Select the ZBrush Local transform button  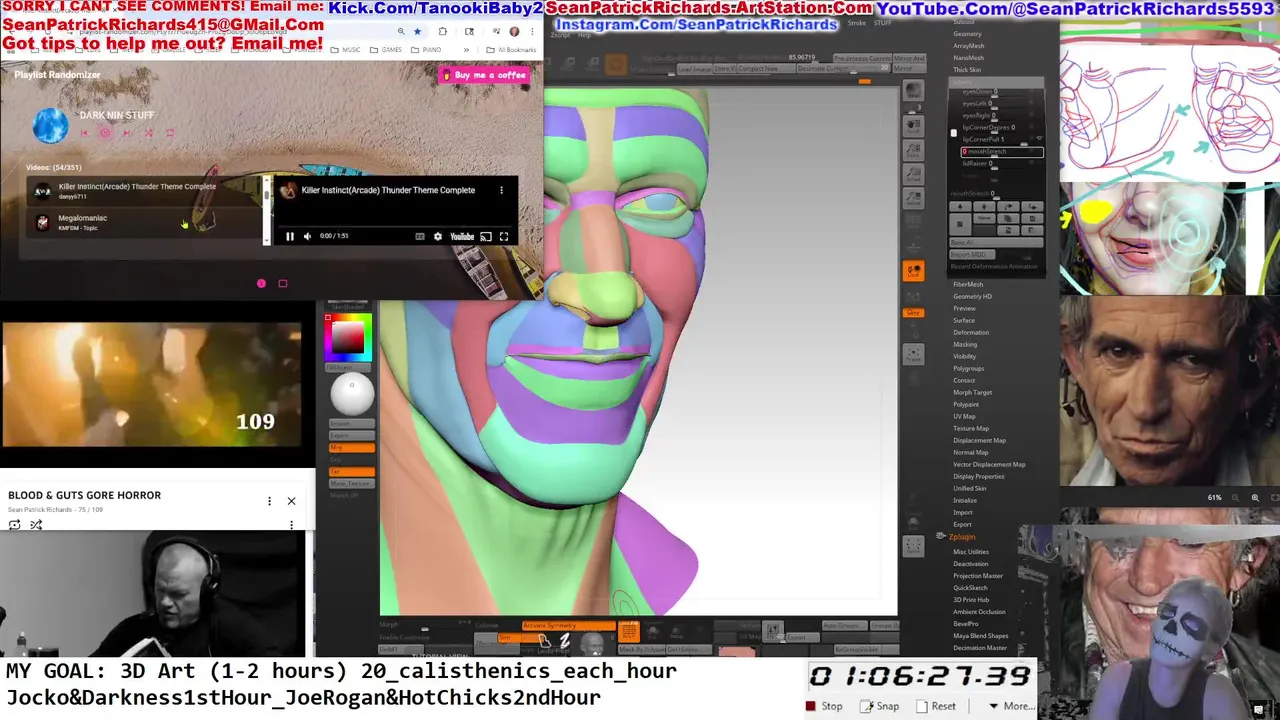913,271
